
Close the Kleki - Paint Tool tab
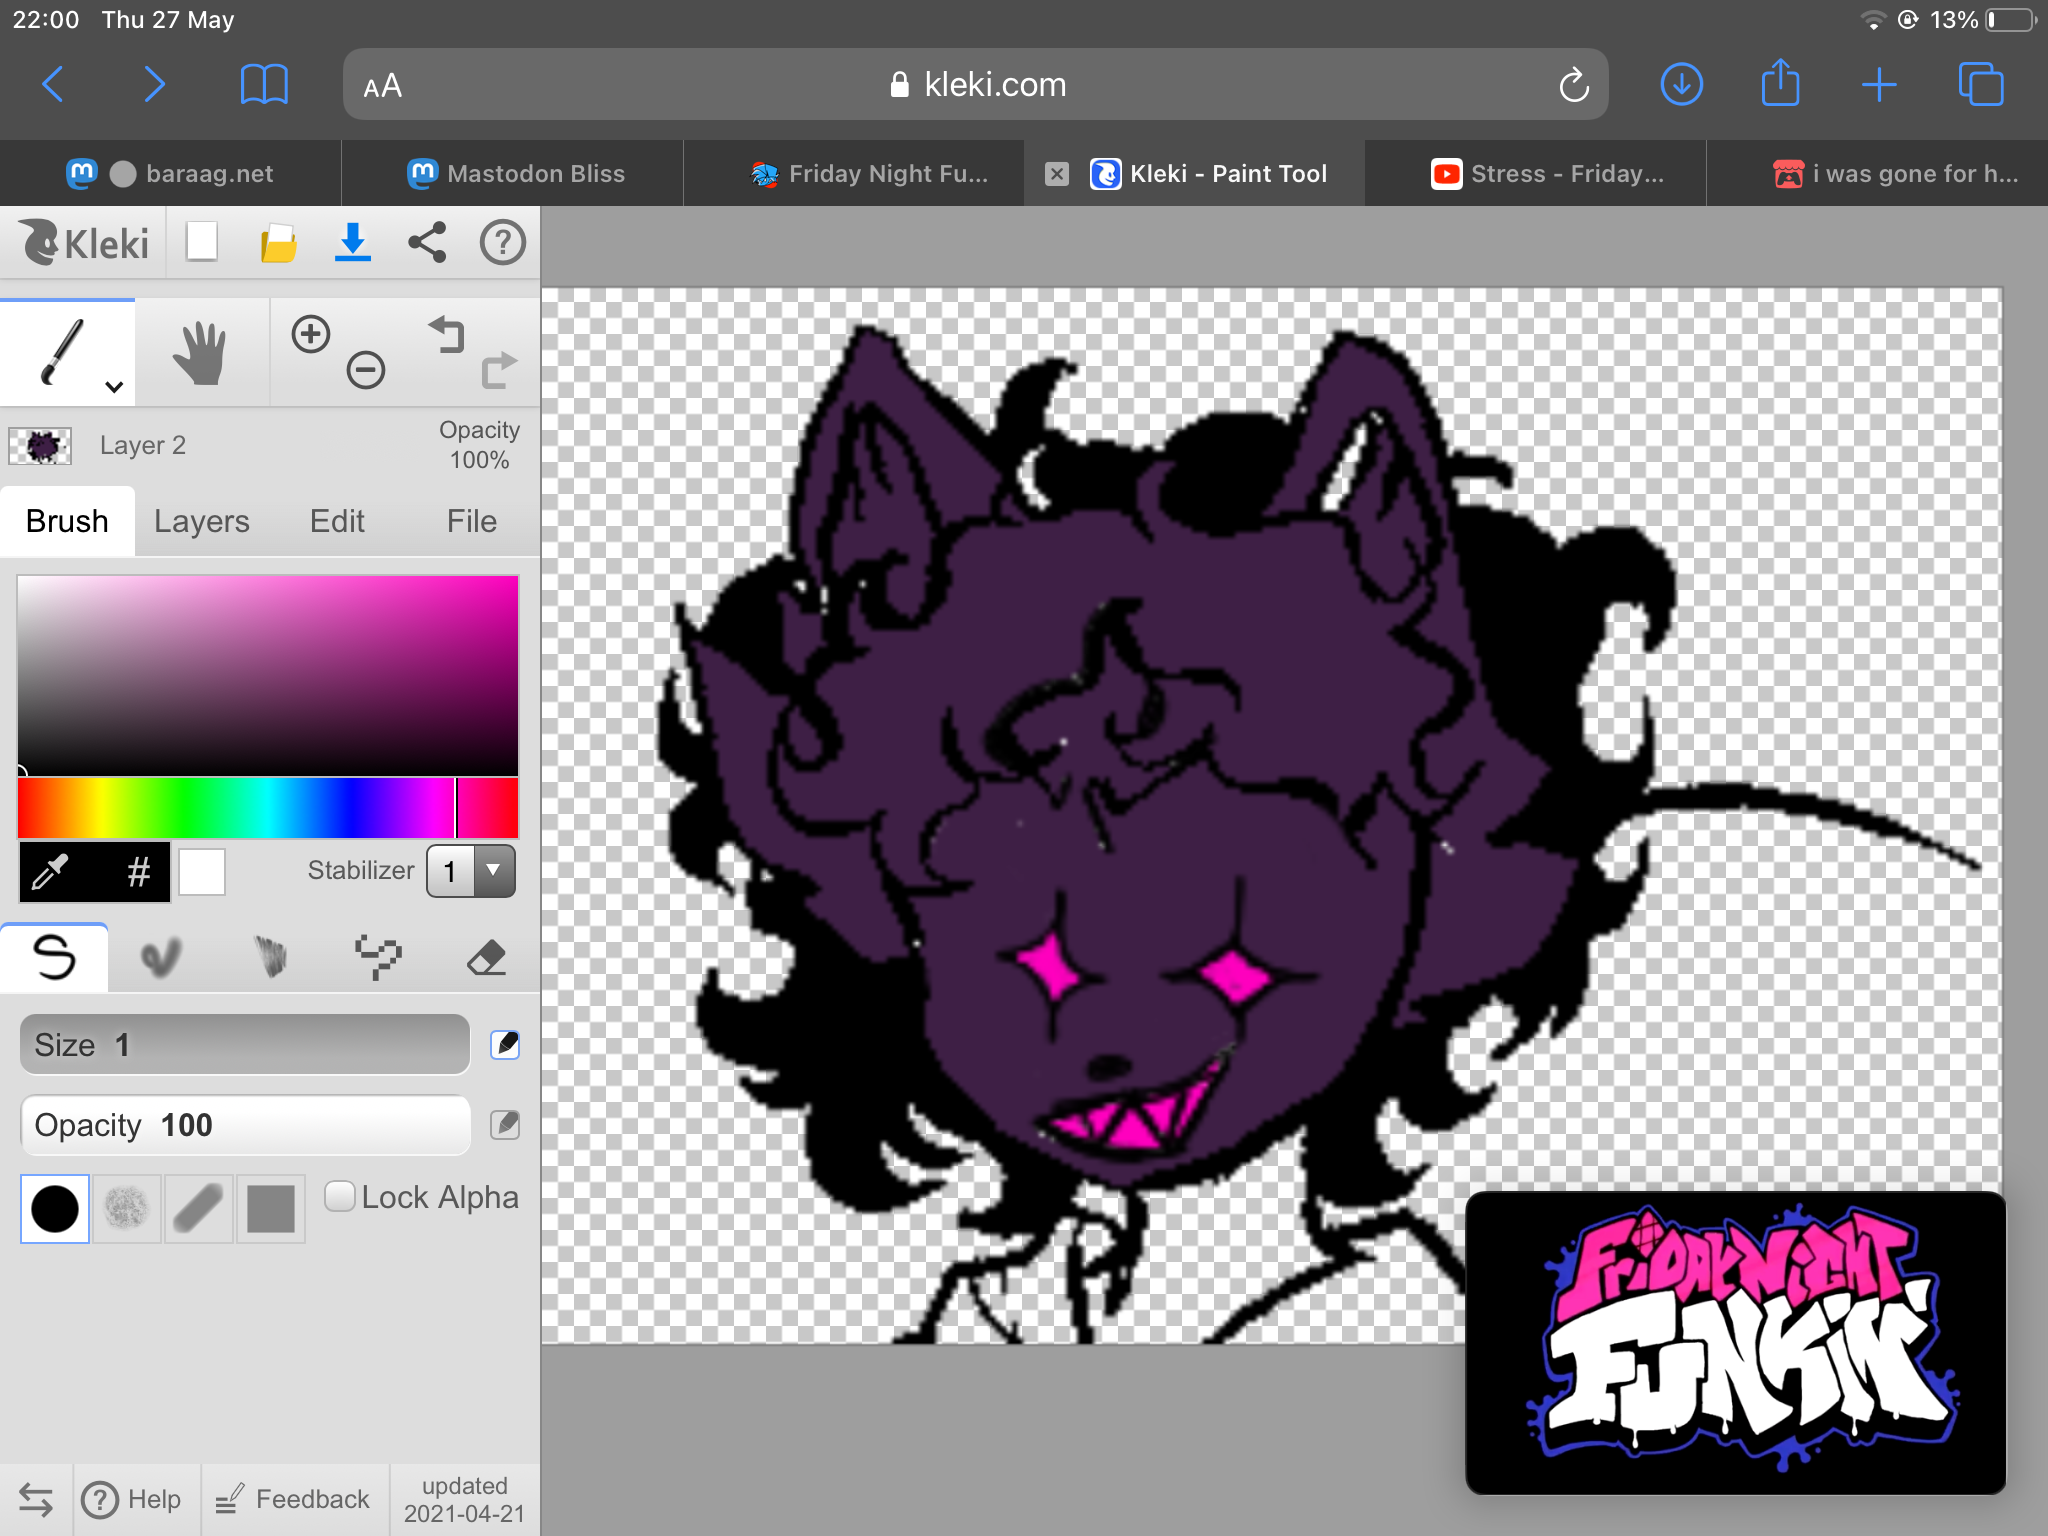[1057, 174]
